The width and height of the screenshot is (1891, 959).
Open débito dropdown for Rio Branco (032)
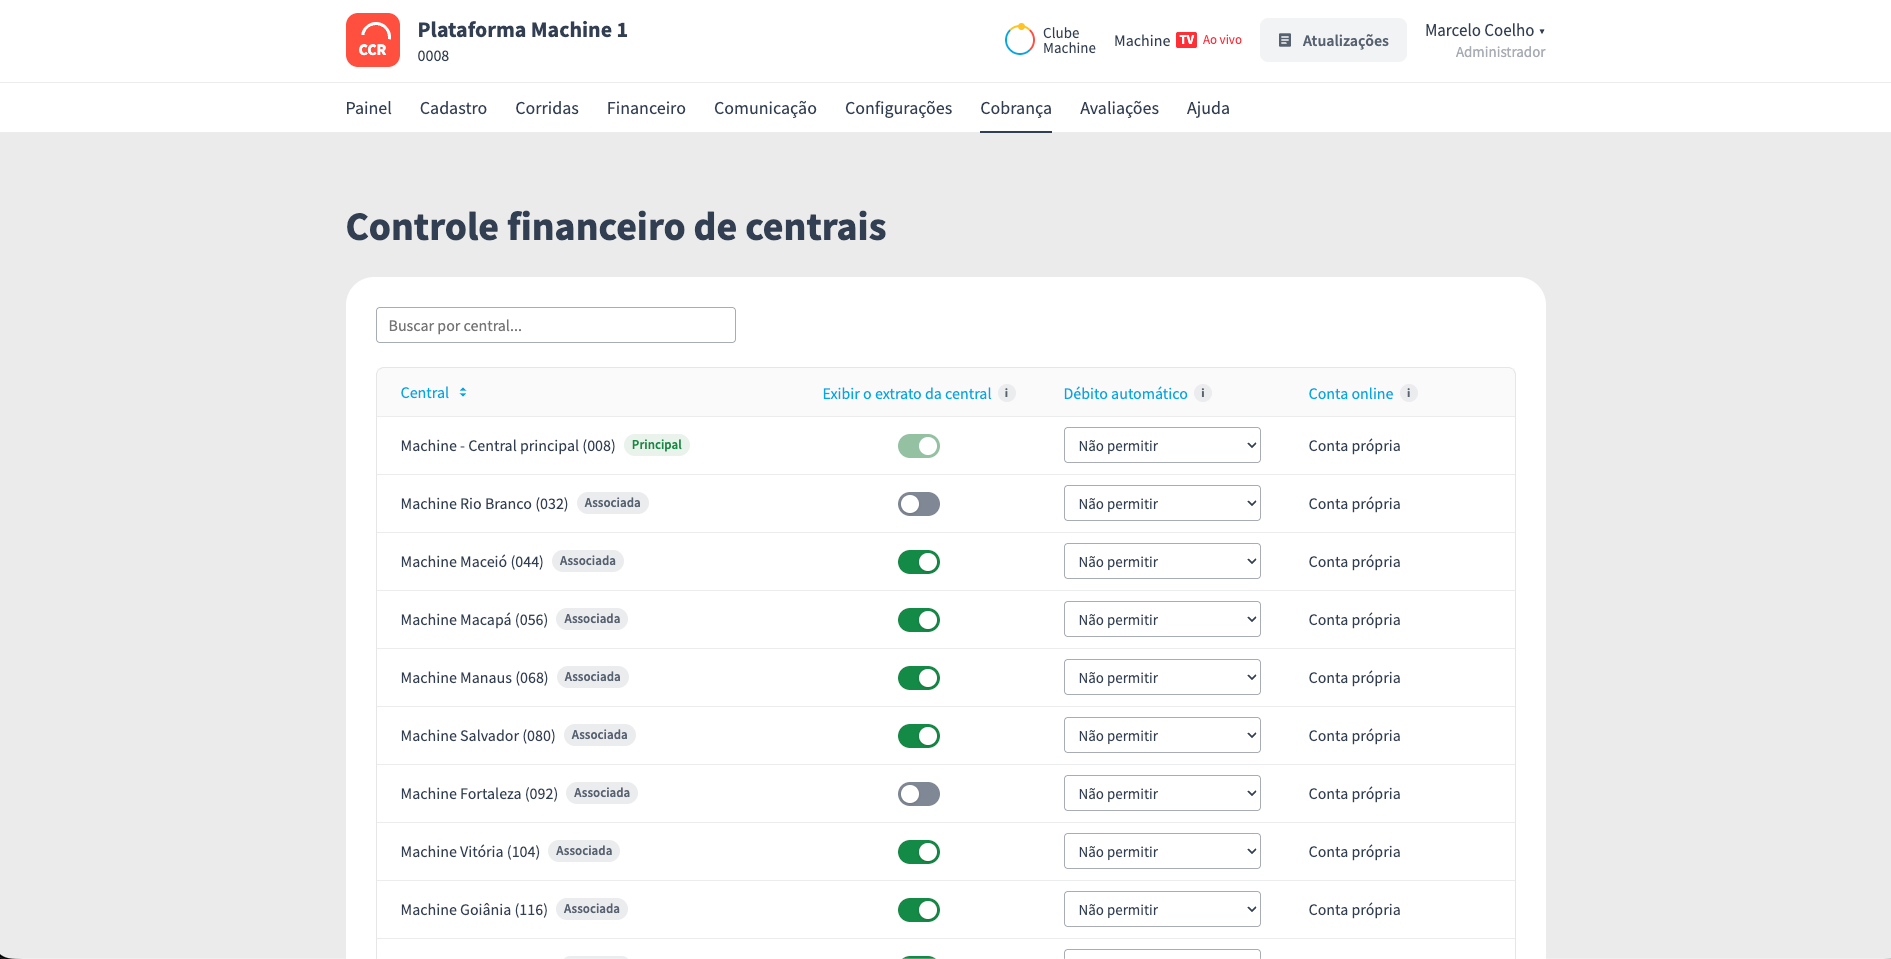[1162, 503]
